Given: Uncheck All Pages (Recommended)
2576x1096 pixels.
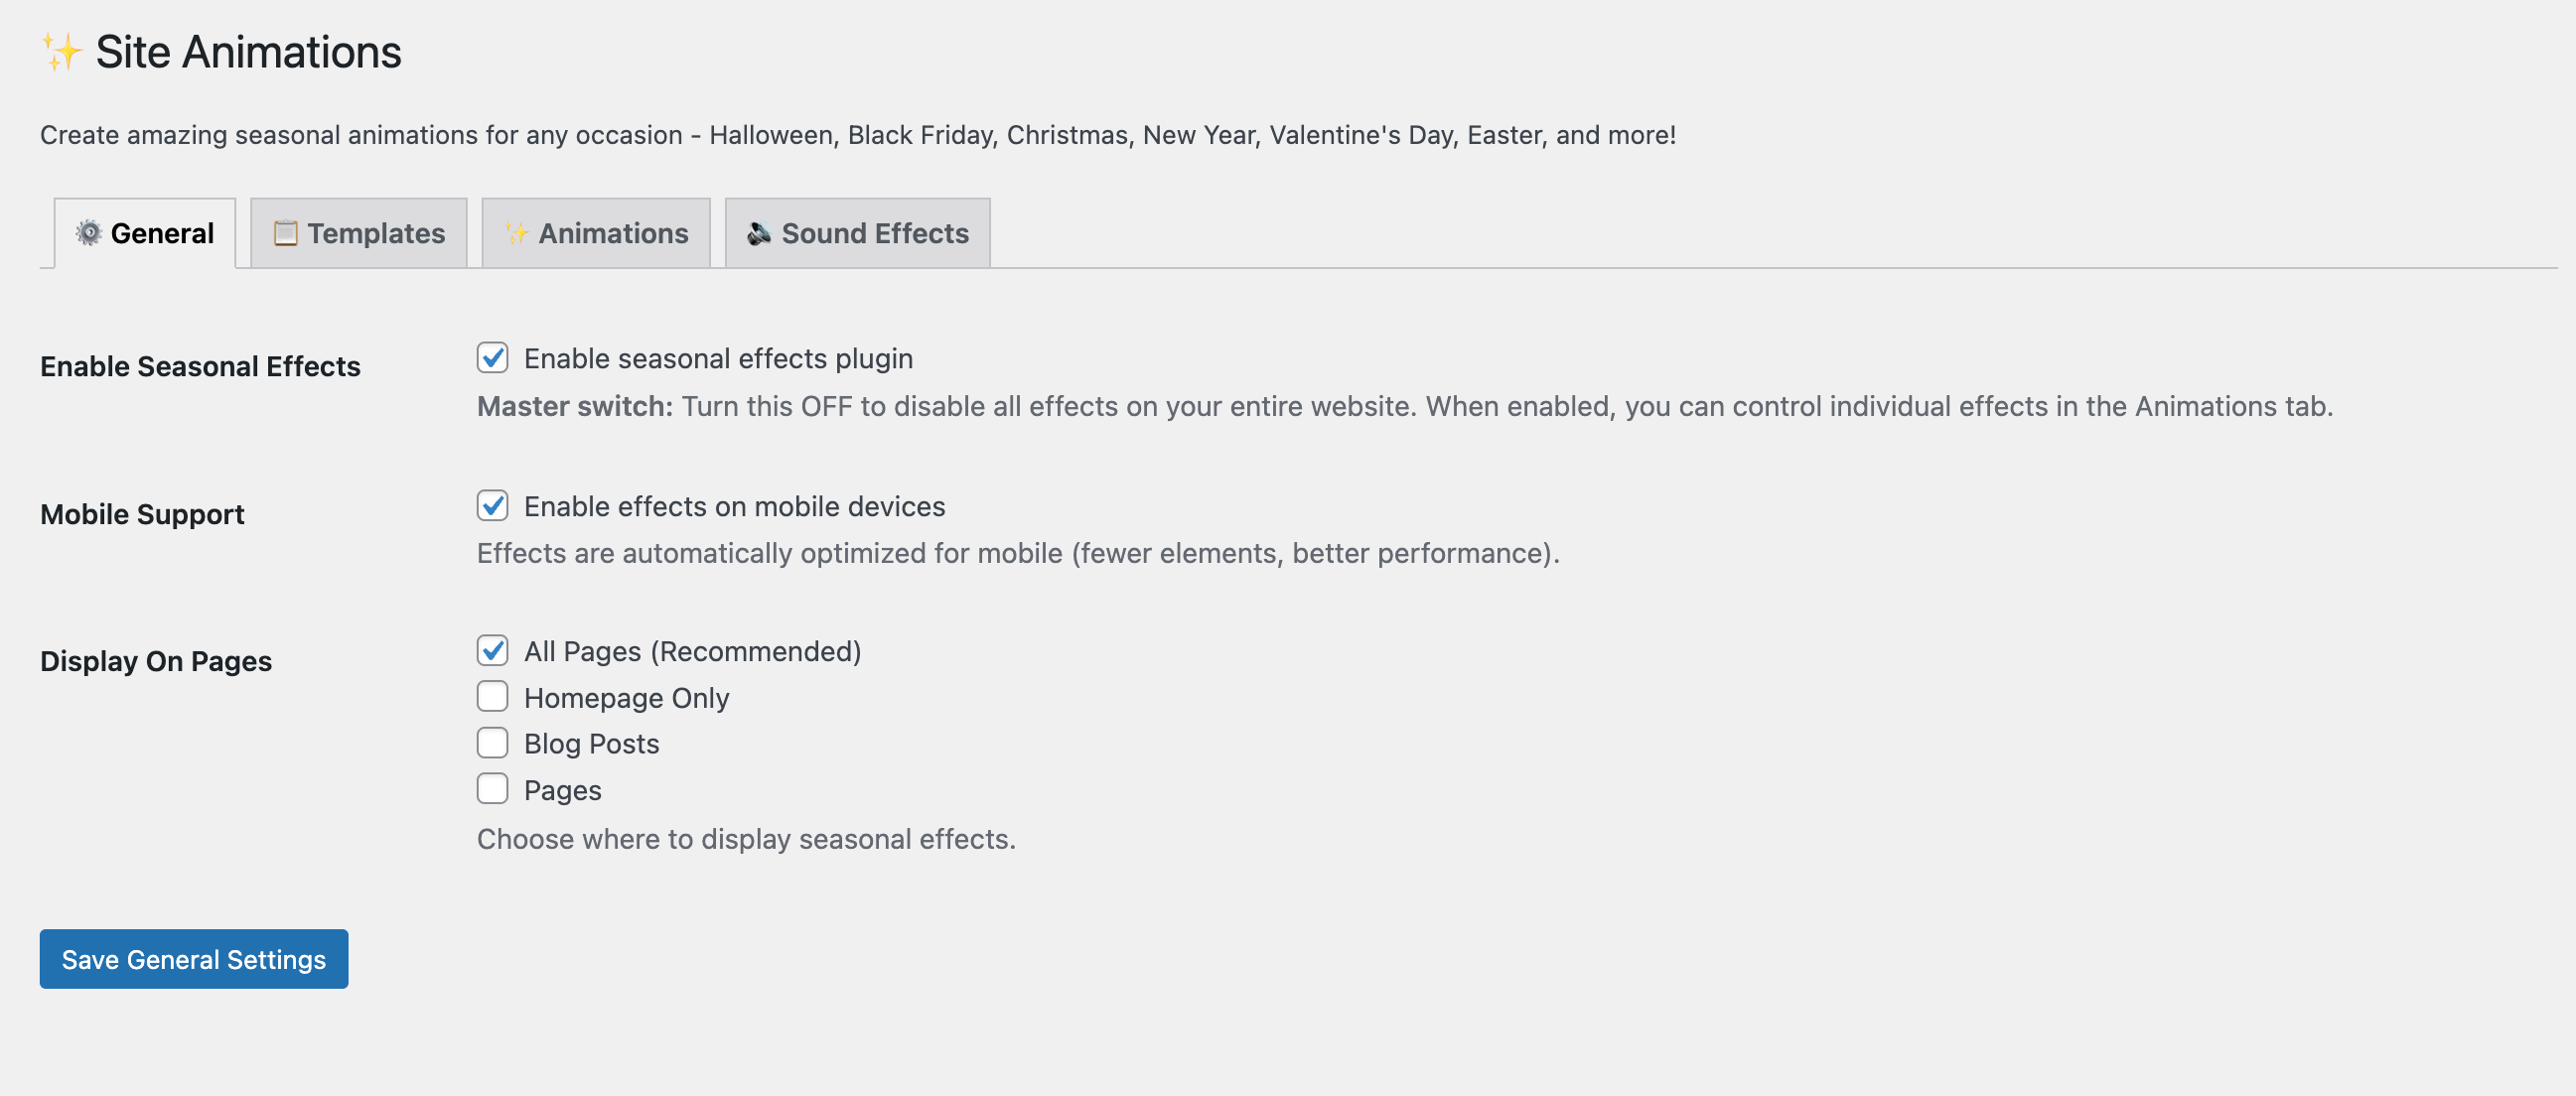Looking at the screenshot, I should 493,649.
